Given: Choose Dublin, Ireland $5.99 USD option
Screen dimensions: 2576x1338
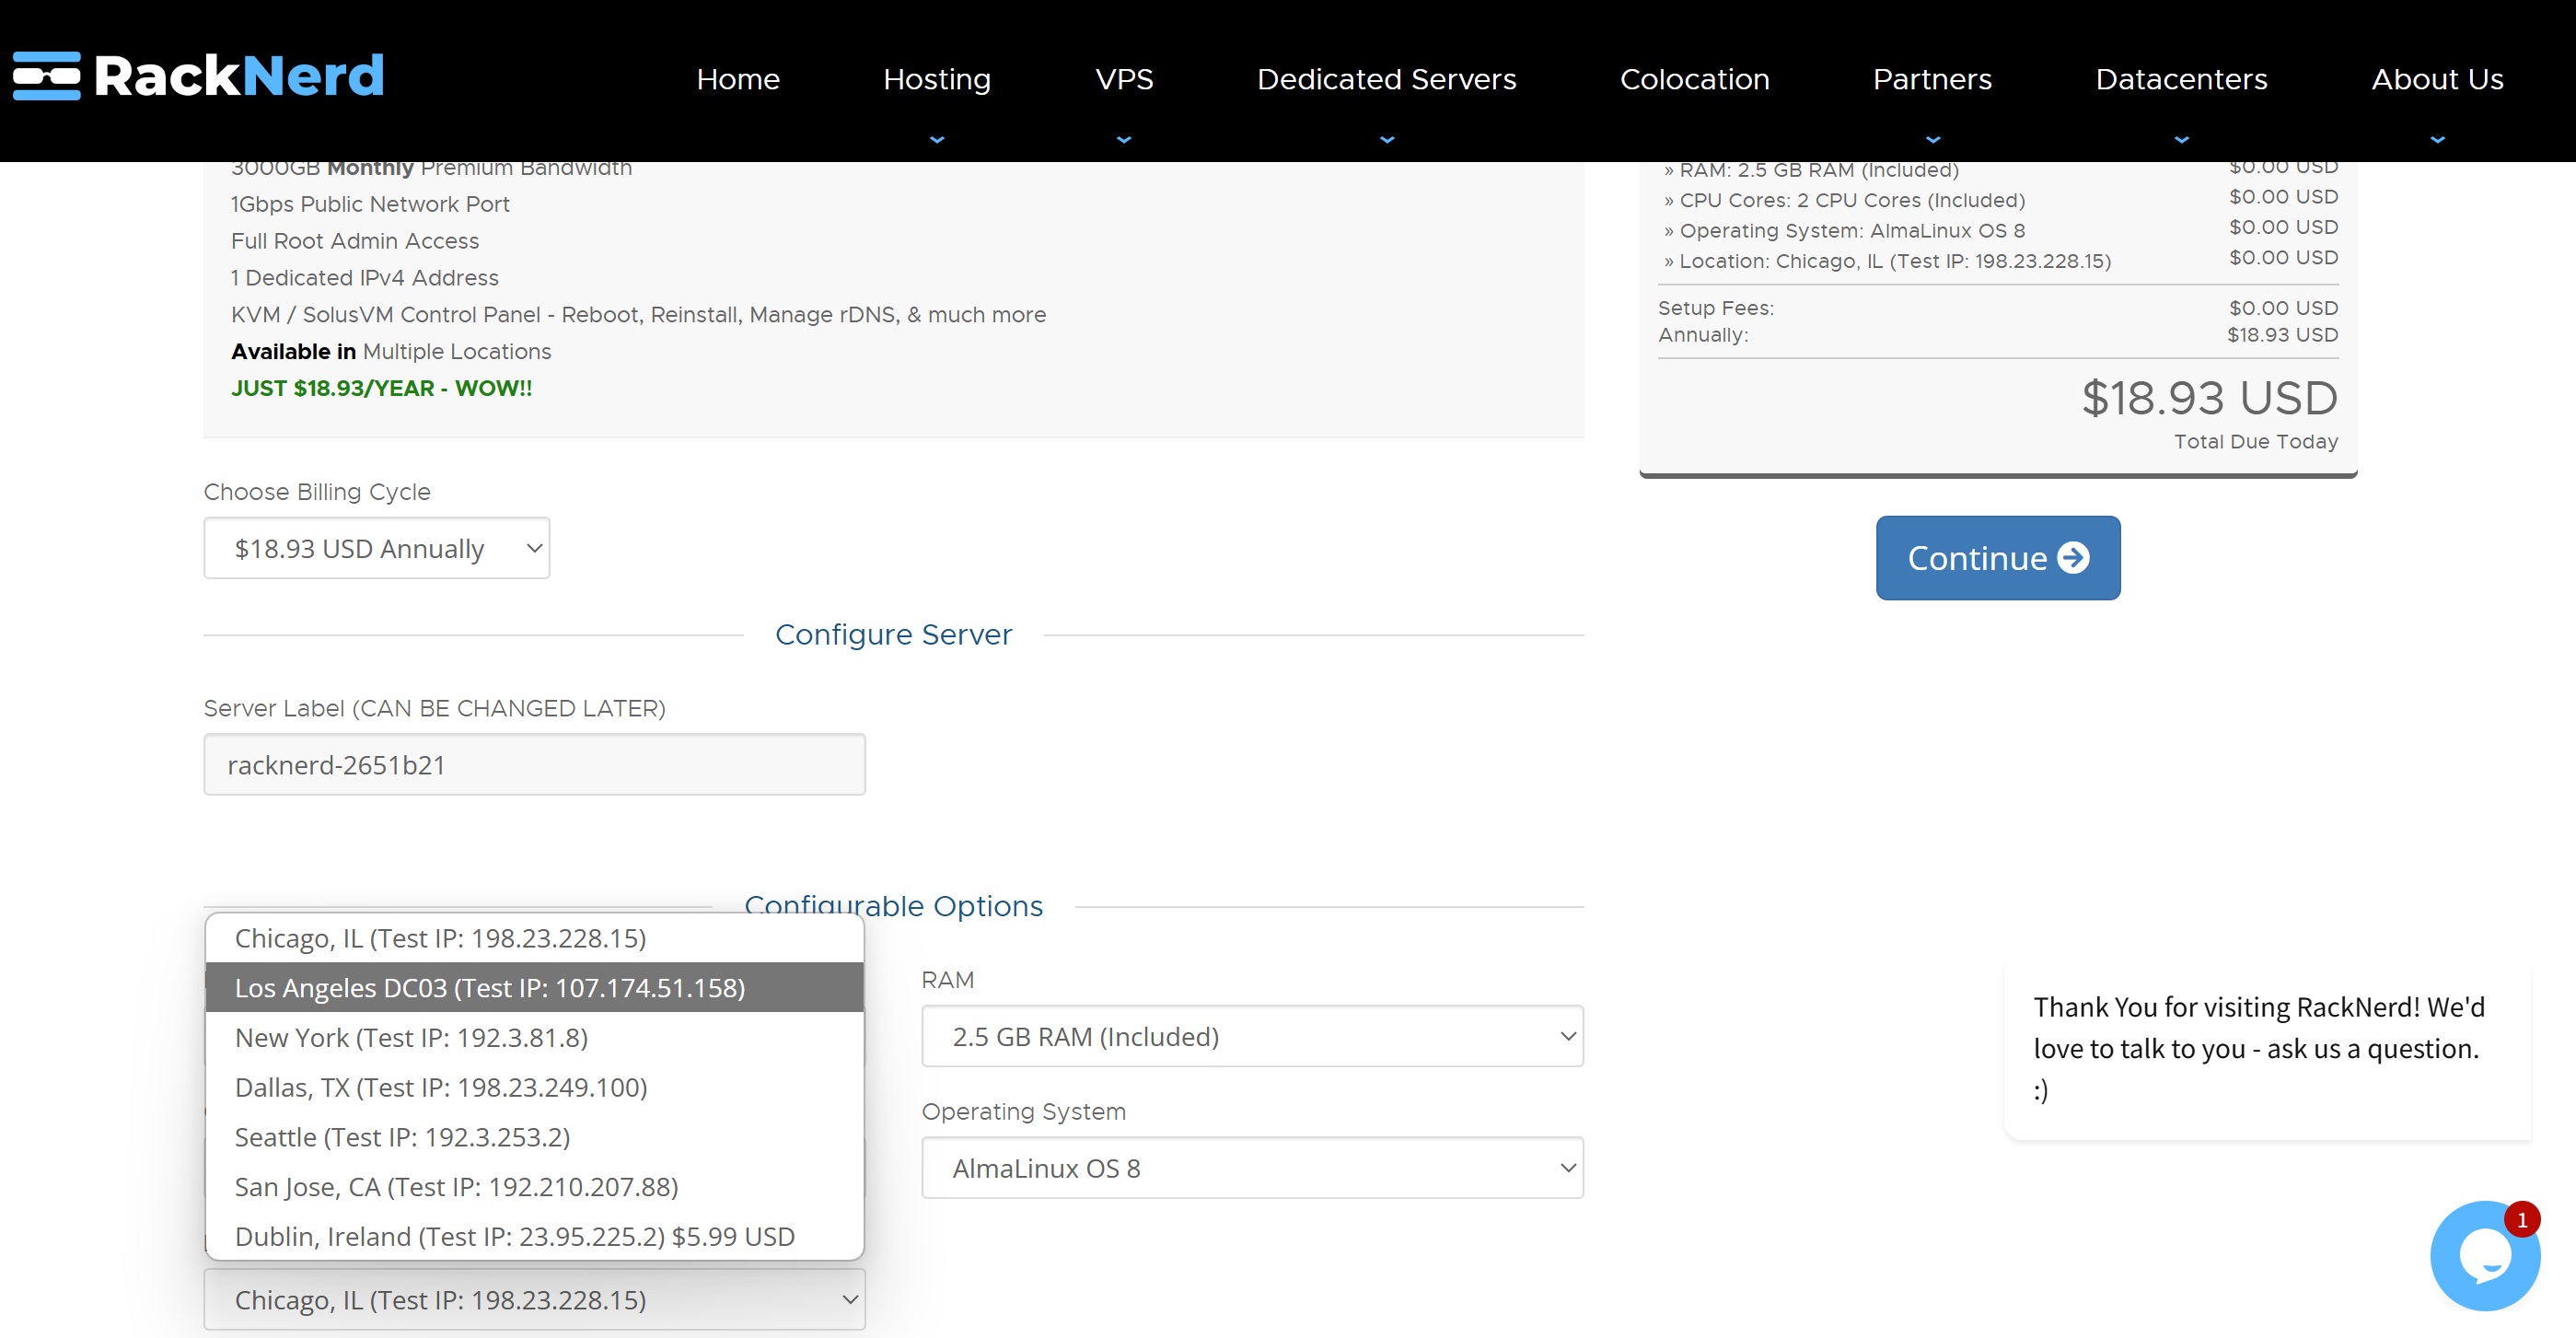Looking at the screenshot, I should [534, 1236].
